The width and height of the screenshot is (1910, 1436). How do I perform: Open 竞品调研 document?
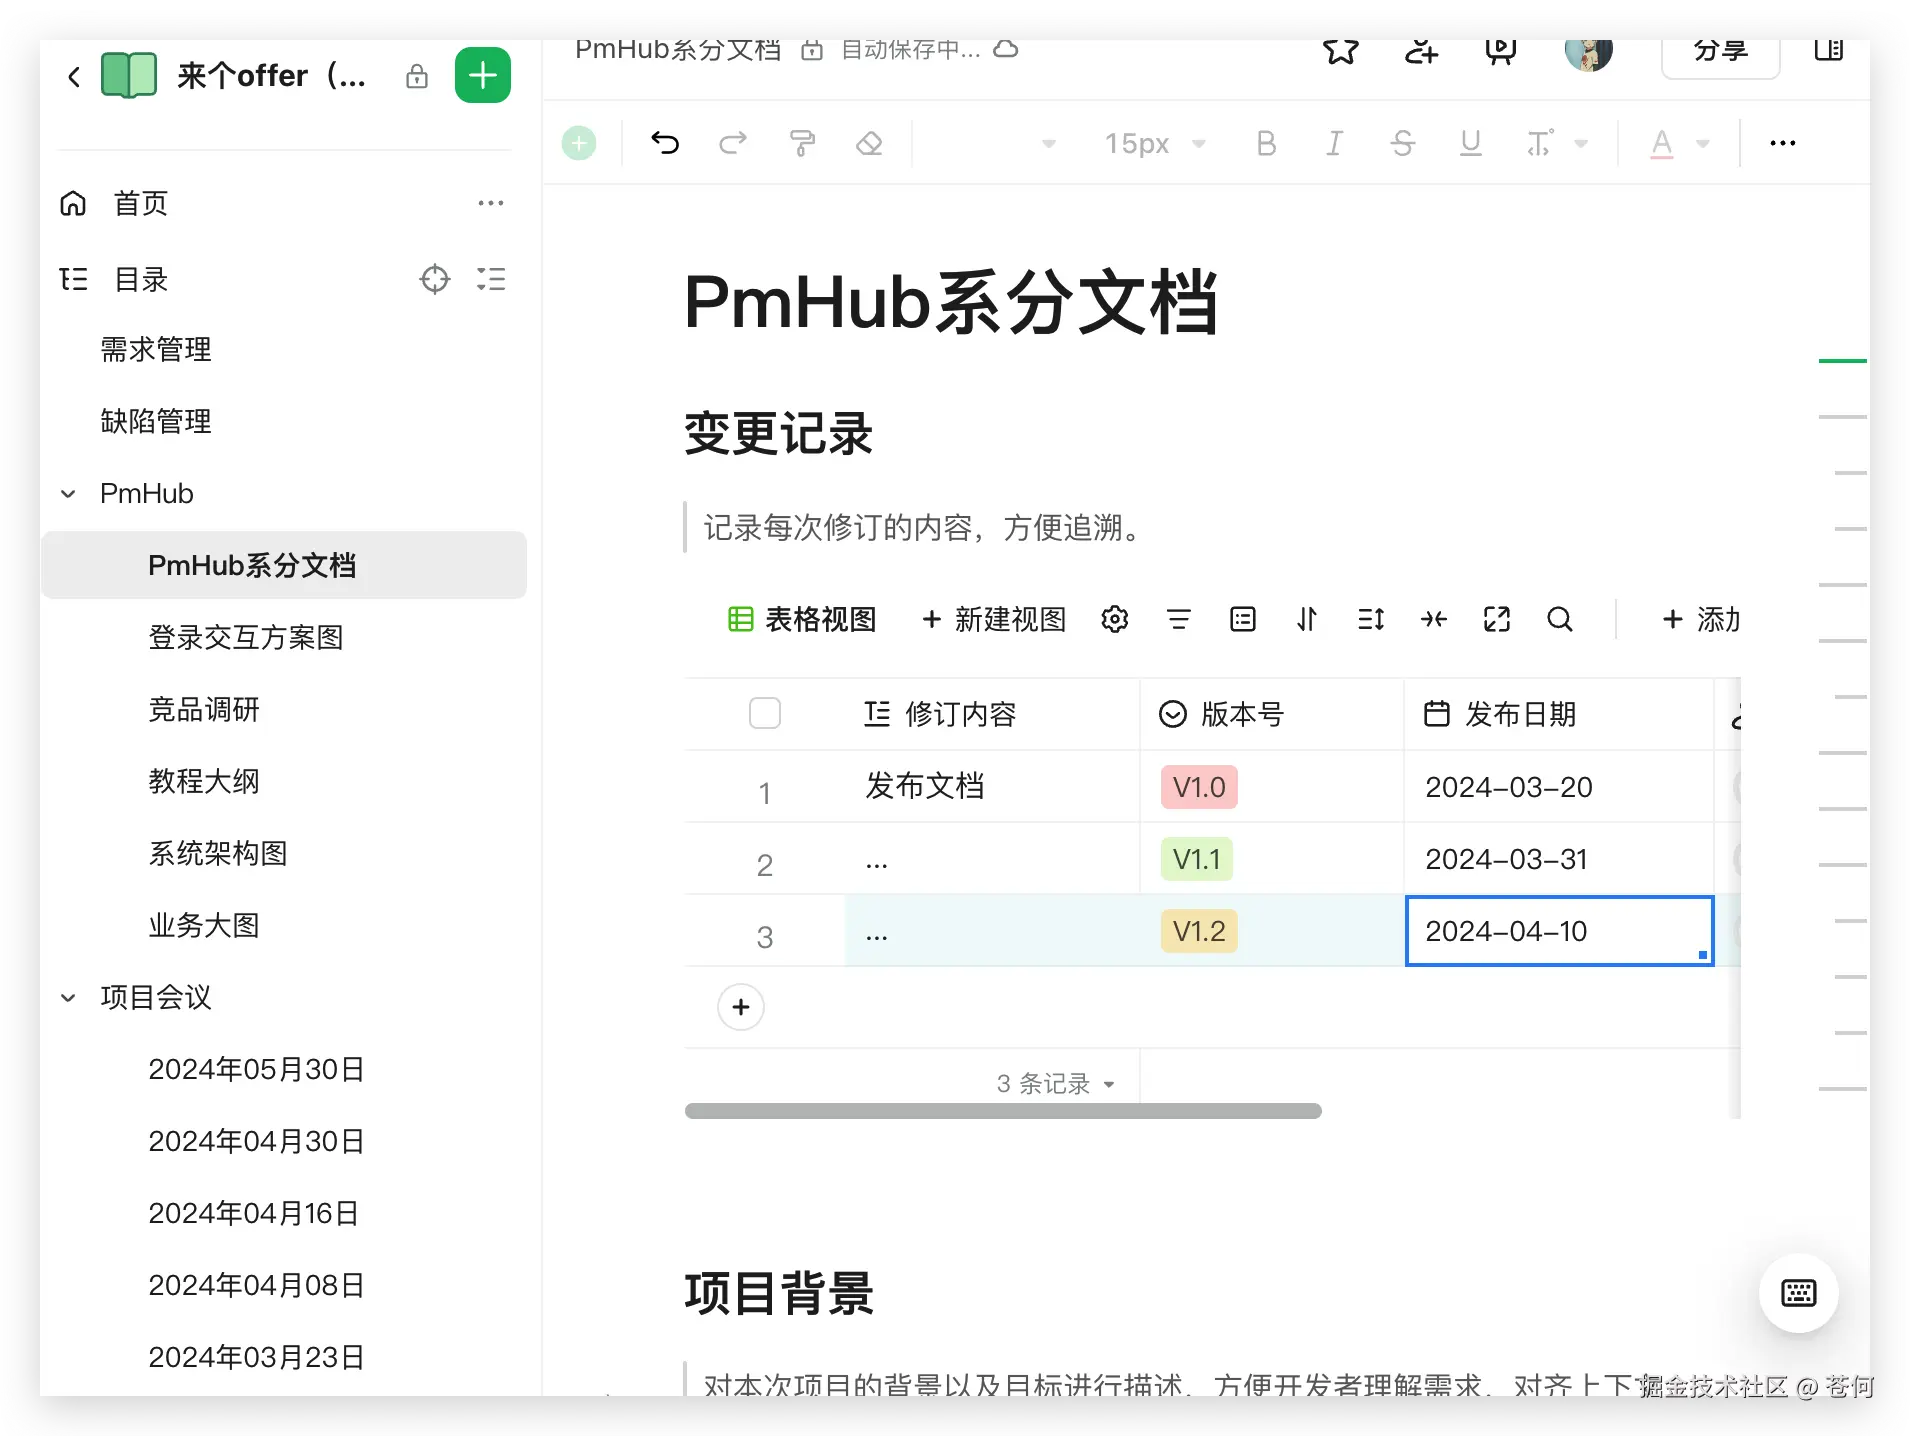coord(204,709)
